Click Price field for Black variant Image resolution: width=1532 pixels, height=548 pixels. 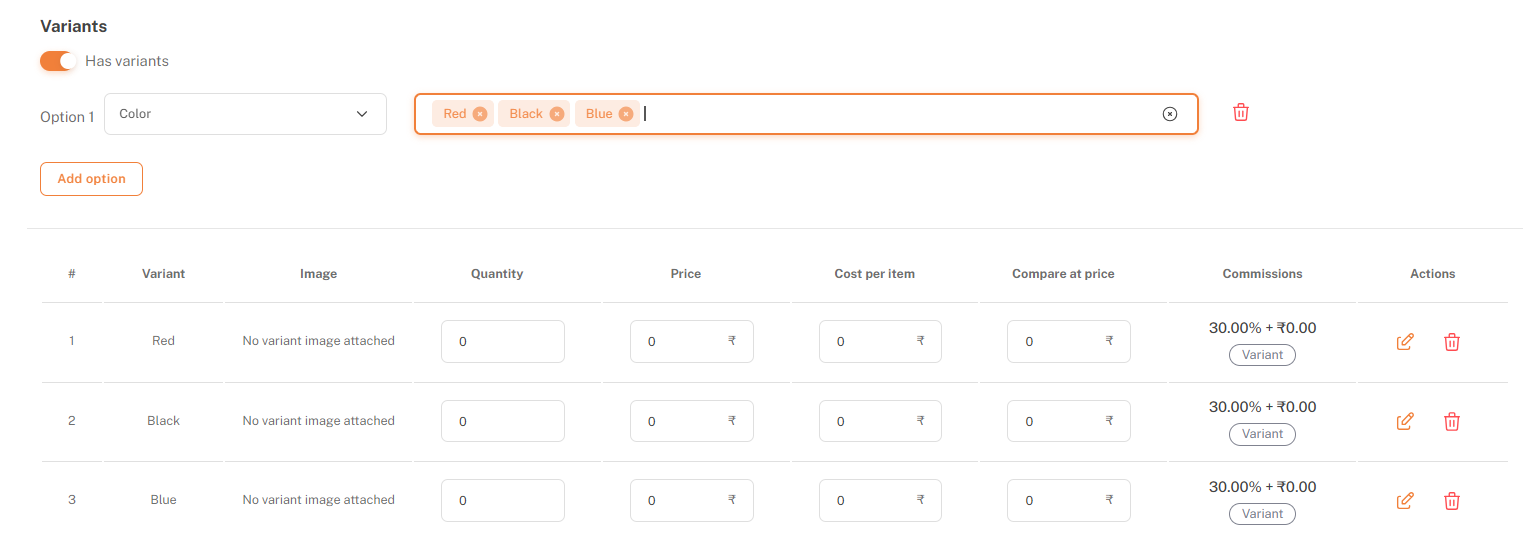point(692,421)
